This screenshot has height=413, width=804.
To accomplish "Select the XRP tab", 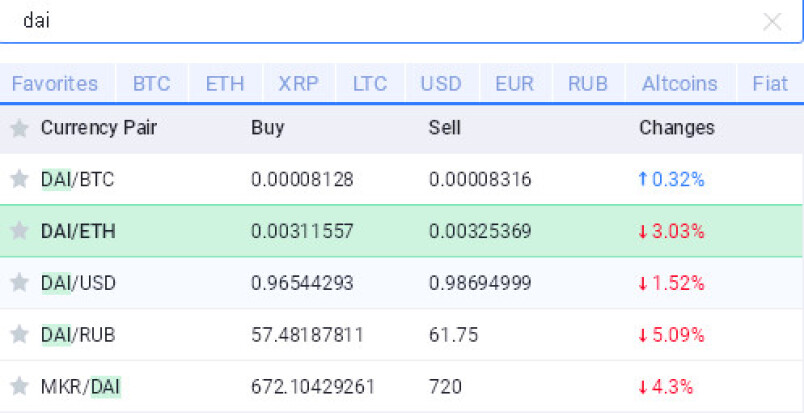I will point(298,83).
